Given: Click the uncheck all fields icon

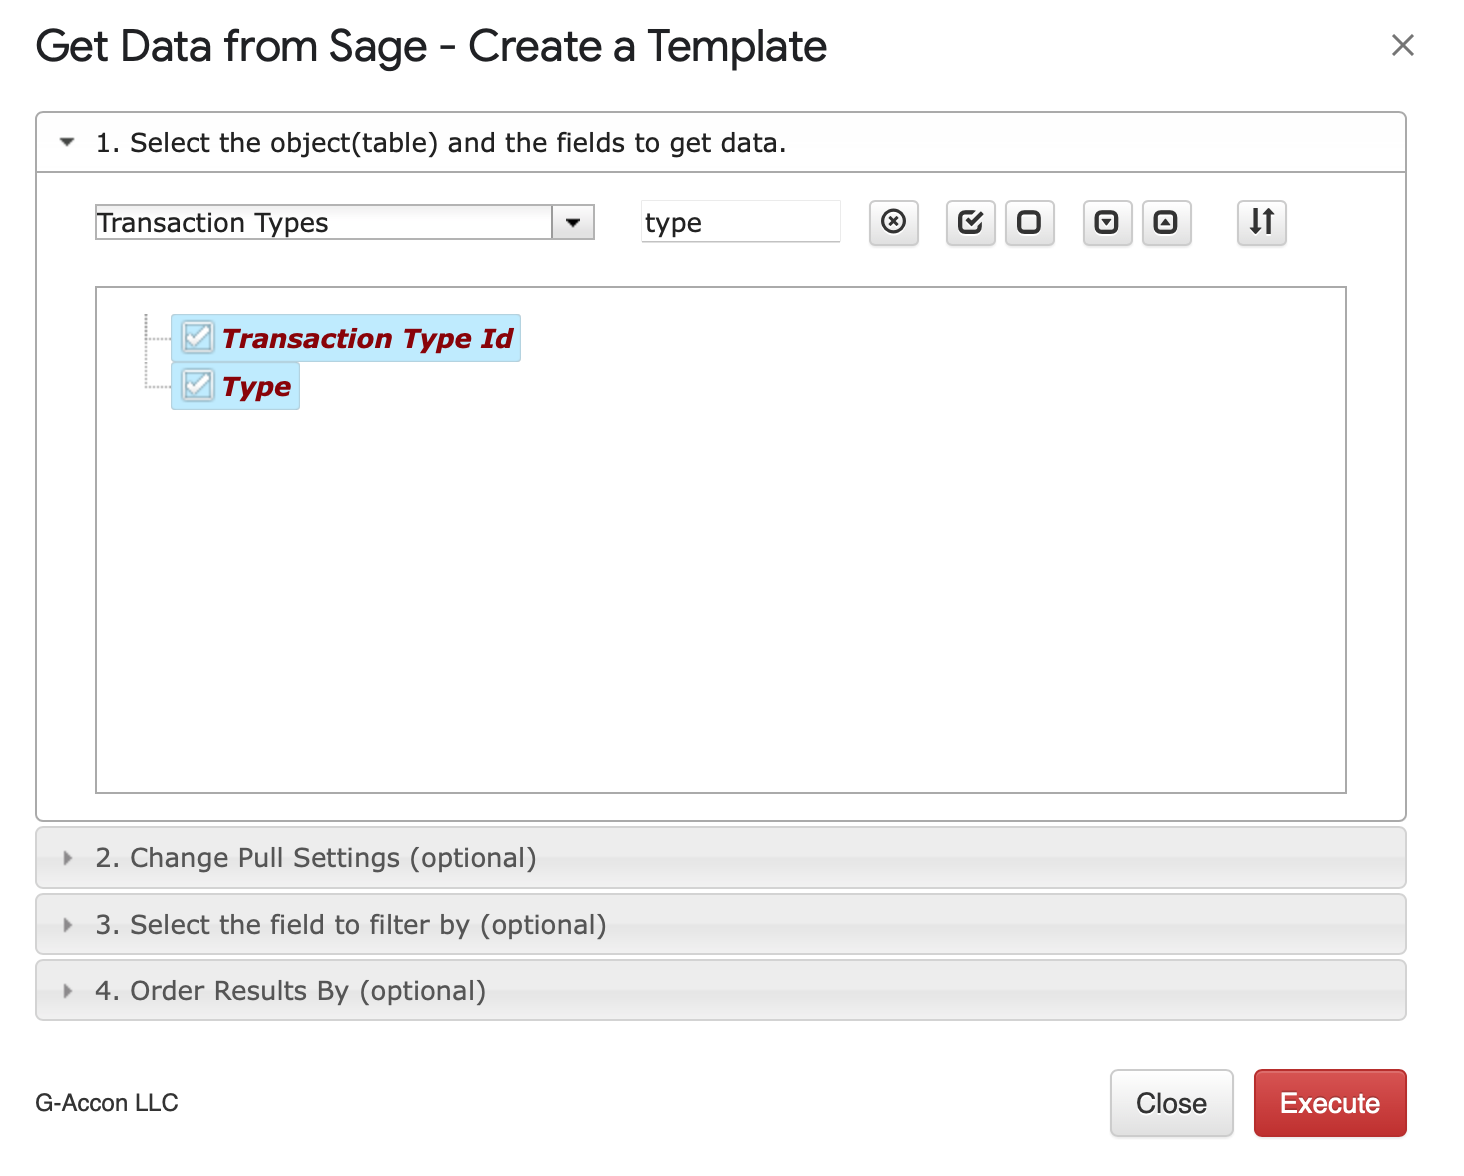Looking at the screenshot, I should click(1029, 222).
